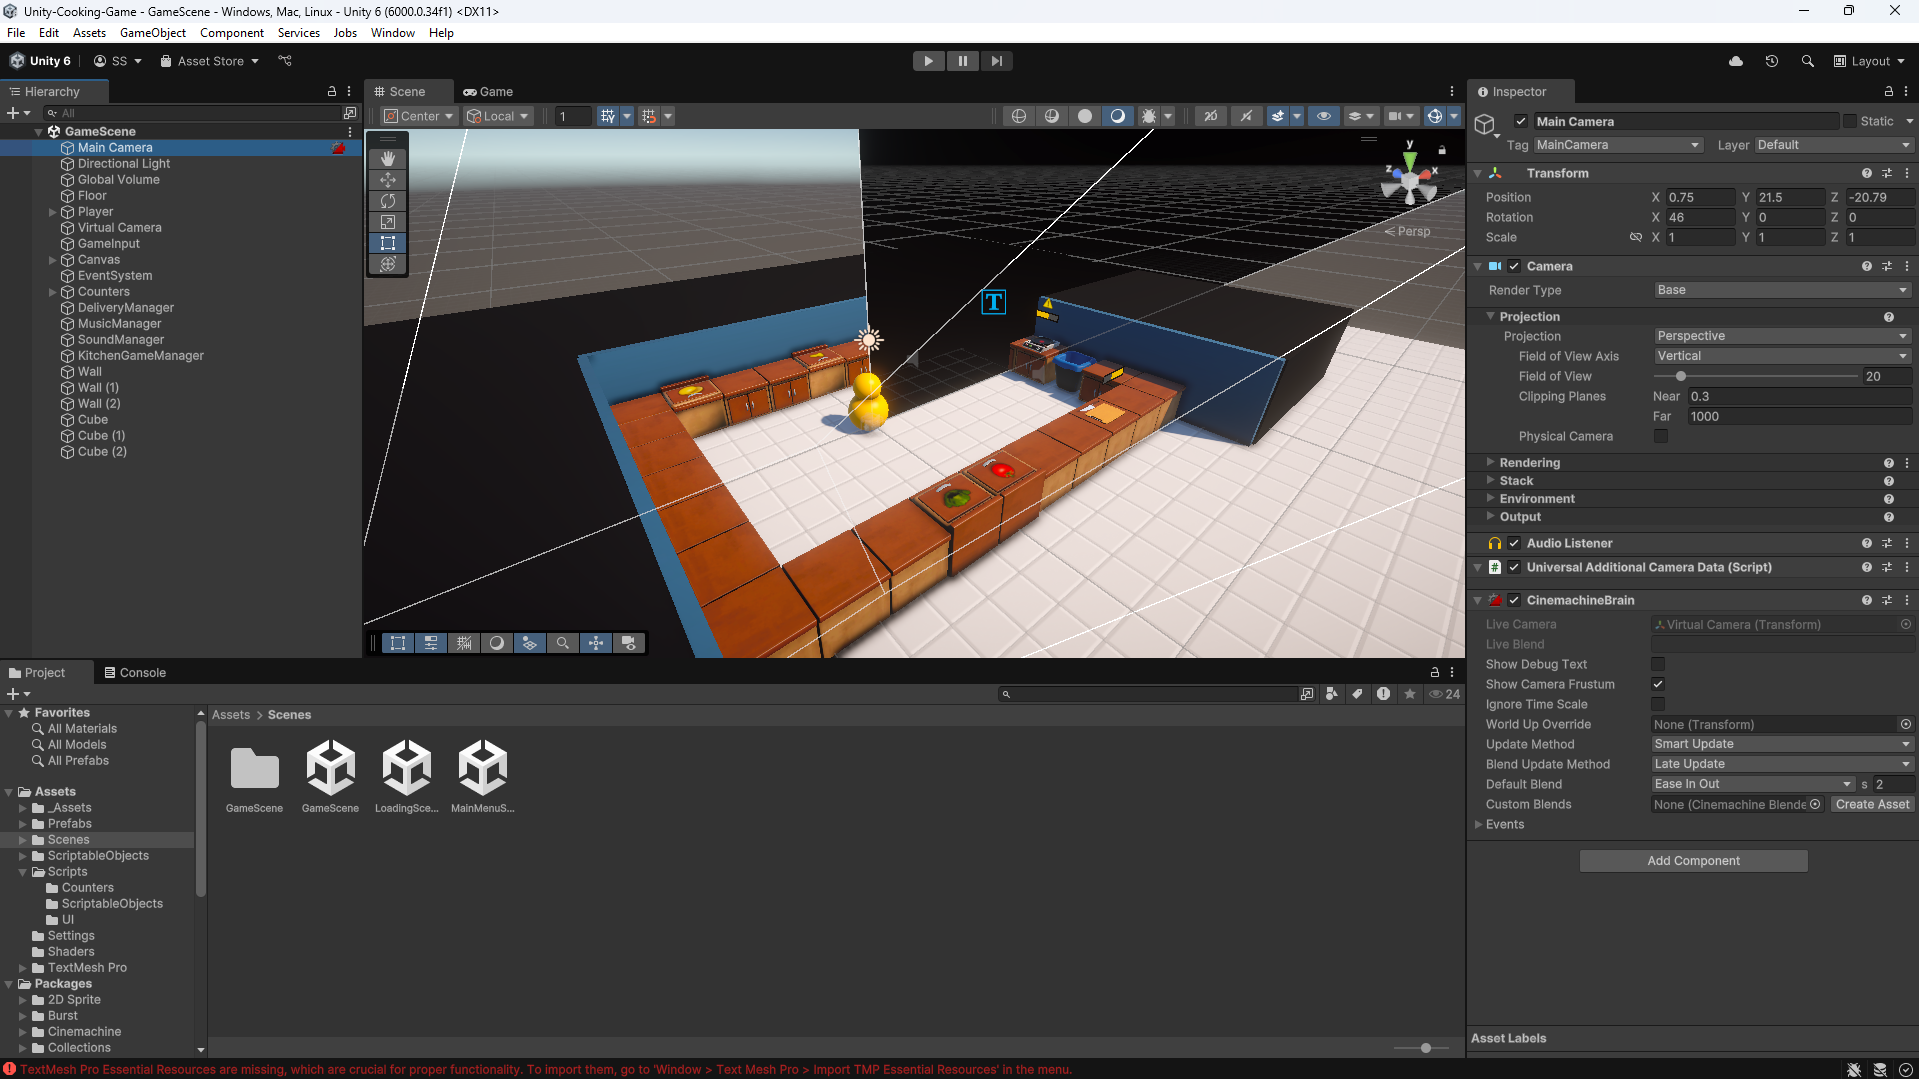Select the Rotate tool in the scene
The height and width of the screenshot is (1079, 1919).
coord(388,201)
